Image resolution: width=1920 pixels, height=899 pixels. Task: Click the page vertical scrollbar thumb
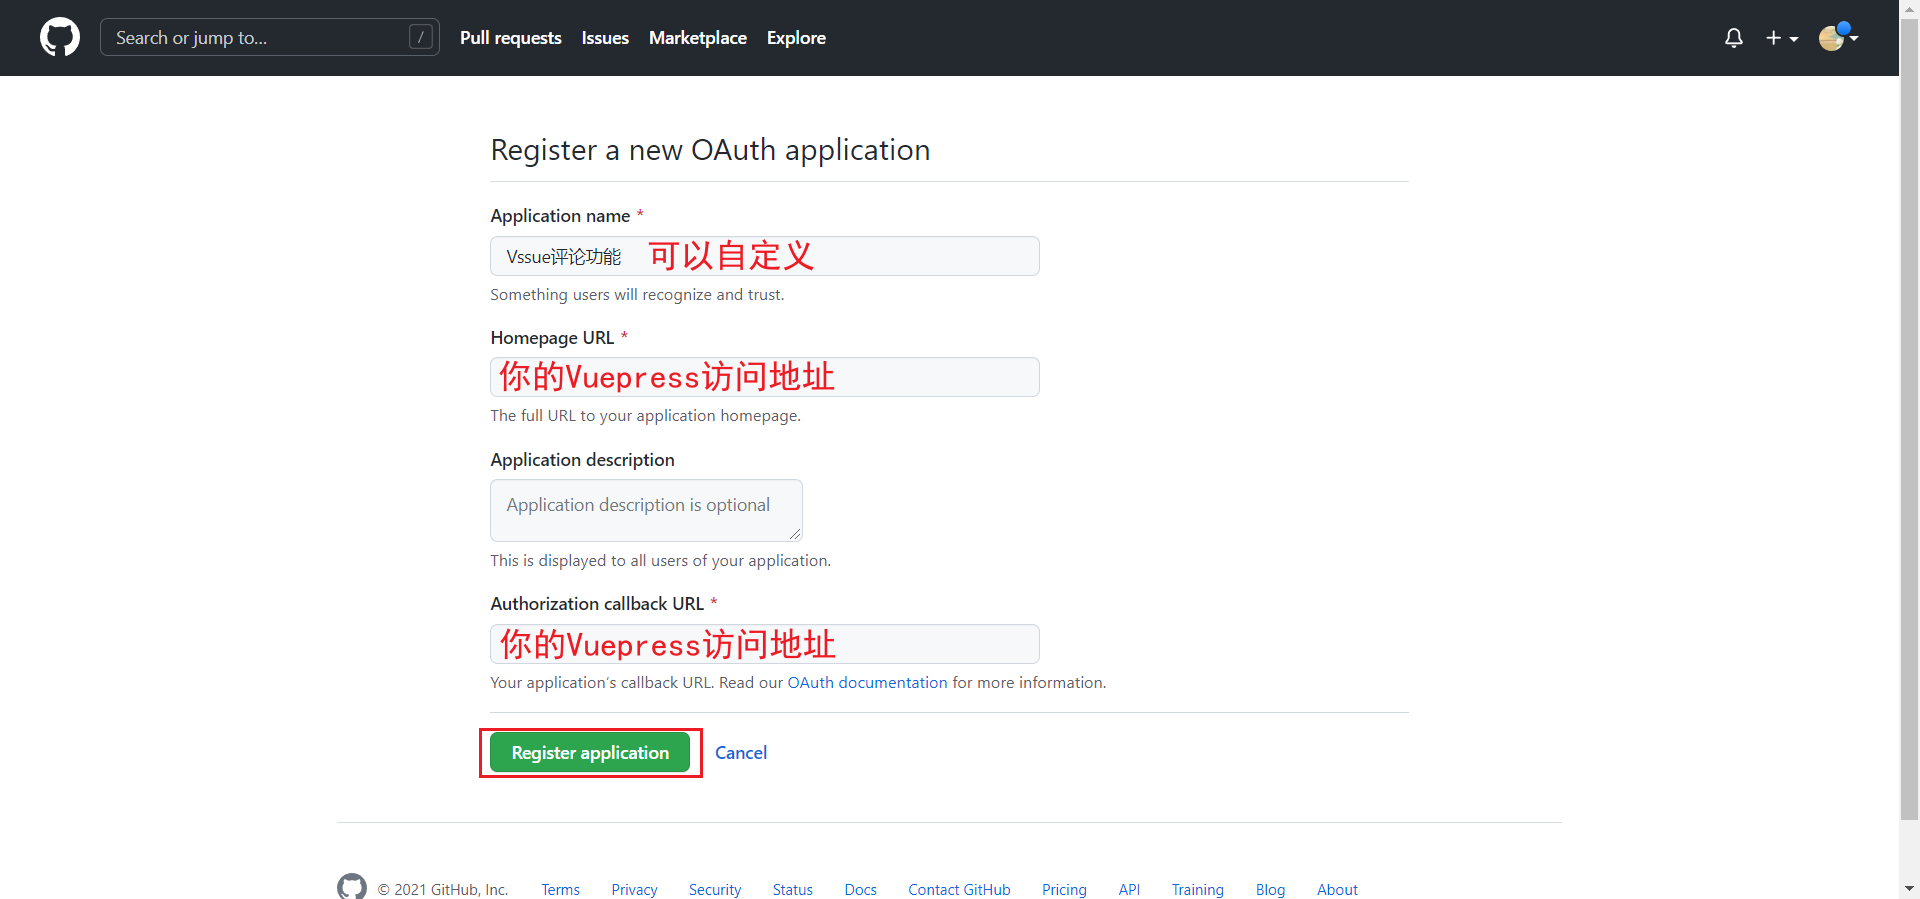(1909, 420)
